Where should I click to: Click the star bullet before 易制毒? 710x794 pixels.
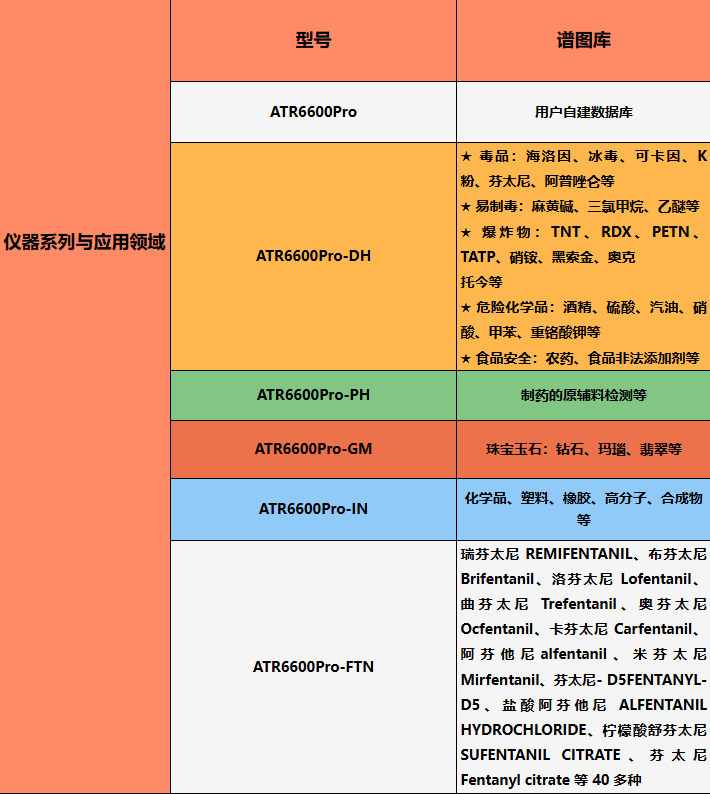point(466,207)
